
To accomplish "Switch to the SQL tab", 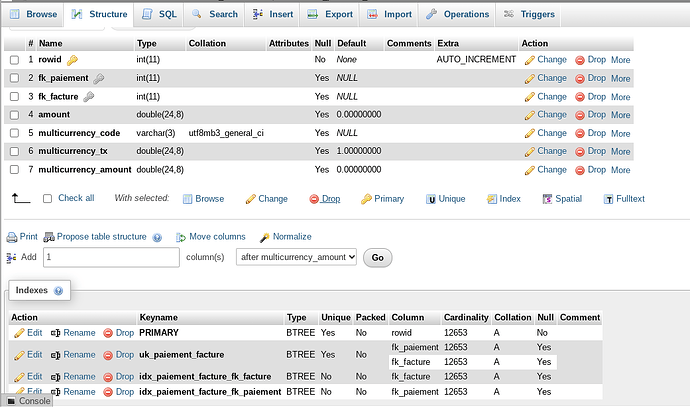I will tap(158, 15).
